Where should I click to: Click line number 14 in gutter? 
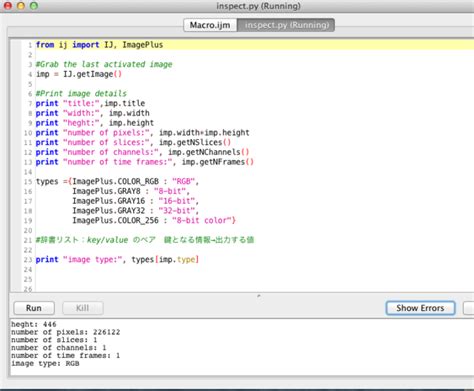pos(28,172)
